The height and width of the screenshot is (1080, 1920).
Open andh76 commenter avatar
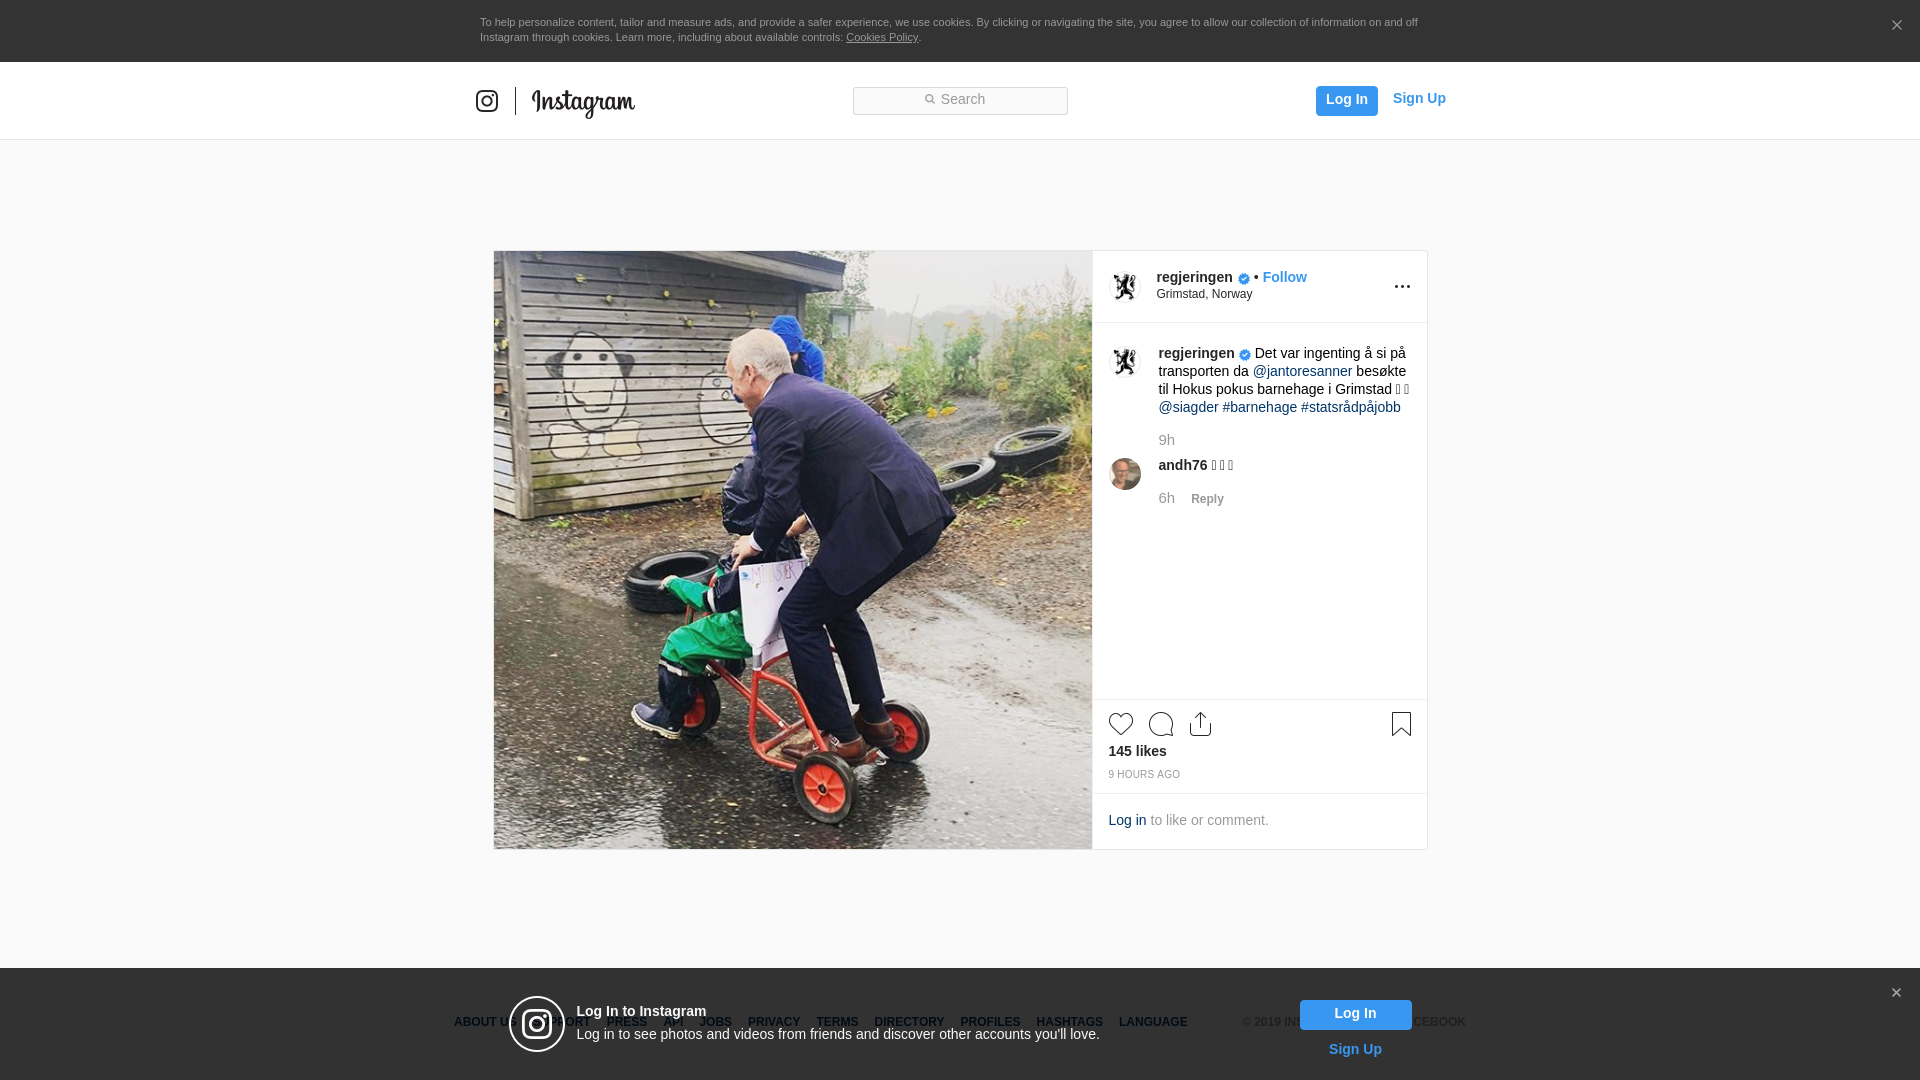pos(1125,474)
